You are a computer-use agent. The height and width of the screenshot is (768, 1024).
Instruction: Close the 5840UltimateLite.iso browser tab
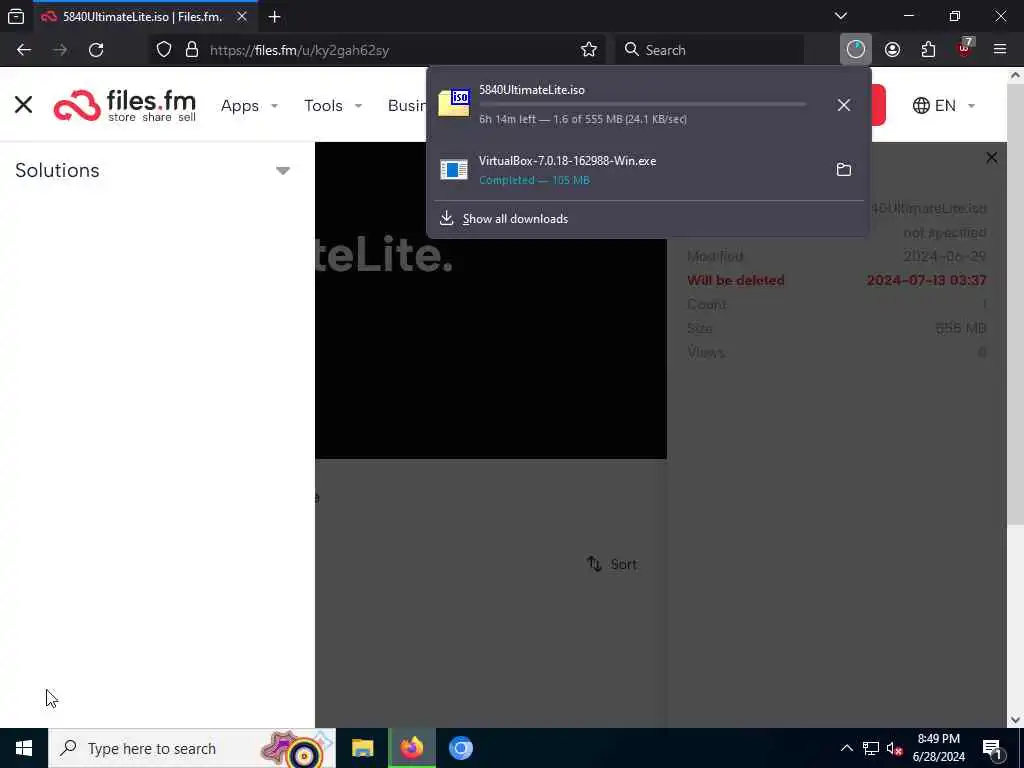click(242, 16)
